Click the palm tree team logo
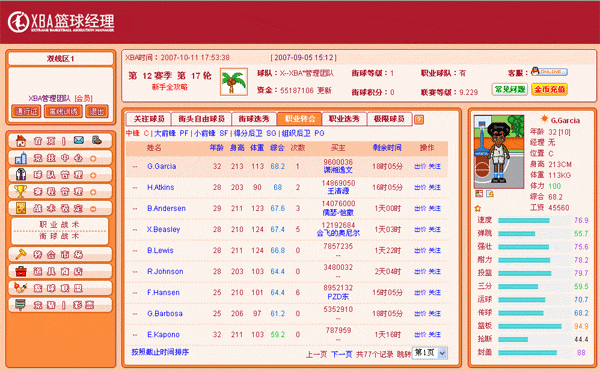 click(x=233, y=82)
